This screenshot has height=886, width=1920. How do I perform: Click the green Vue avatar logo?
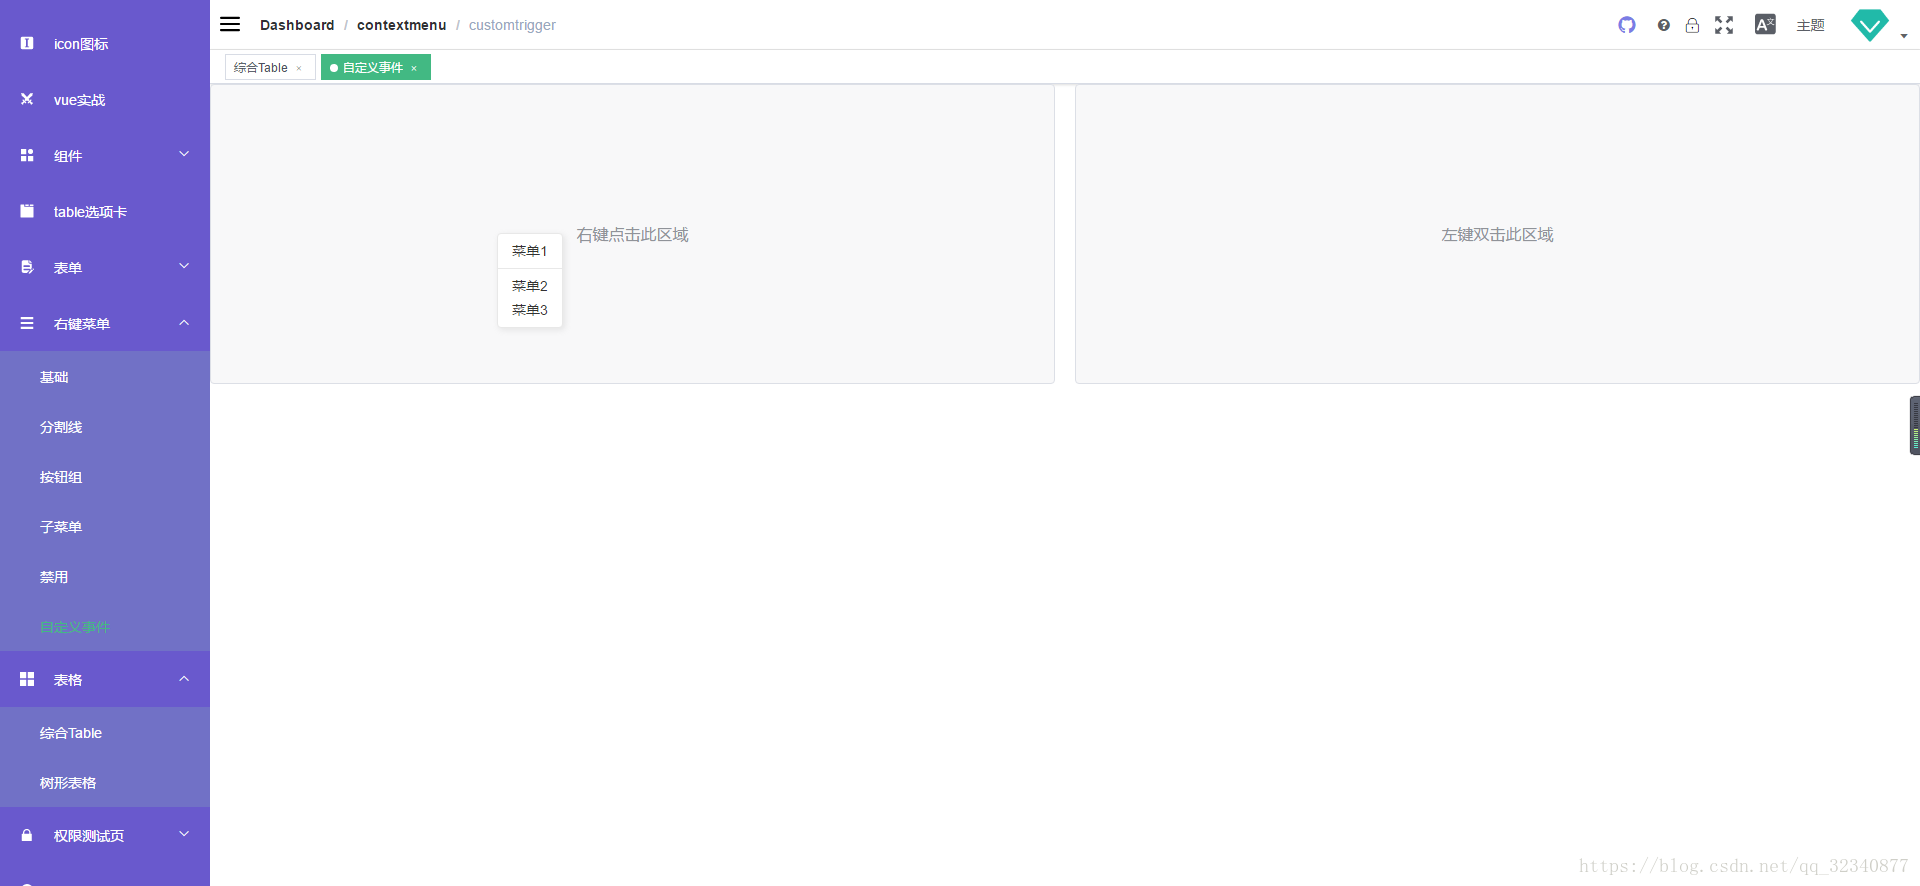[x=1869, y=25]
